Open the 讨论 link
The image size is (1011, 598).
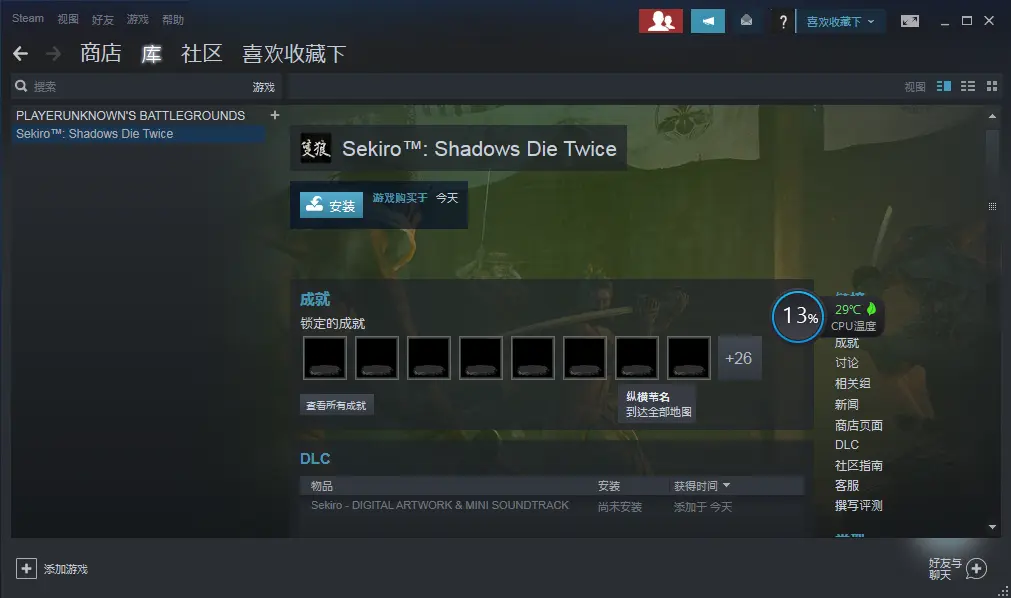(x=847, y=363)
